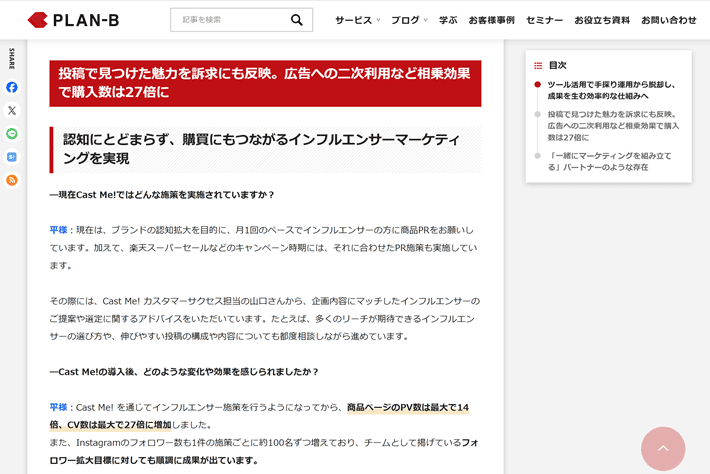The height and width of the screenshot is (474, 710).
Task: Open the お役立ち資料 menu item
Action: point(602,20)
